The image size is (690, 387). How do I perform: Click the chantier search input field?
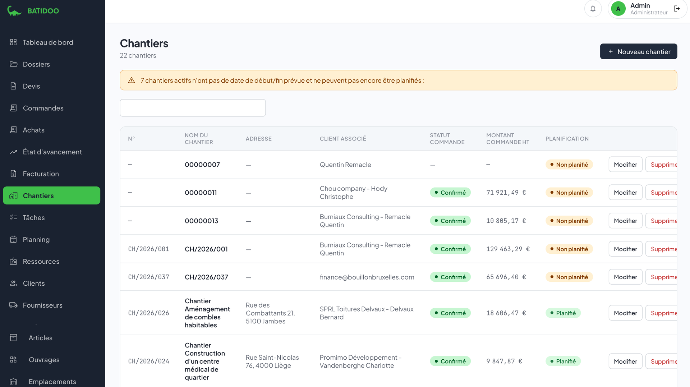coord(193,108)
